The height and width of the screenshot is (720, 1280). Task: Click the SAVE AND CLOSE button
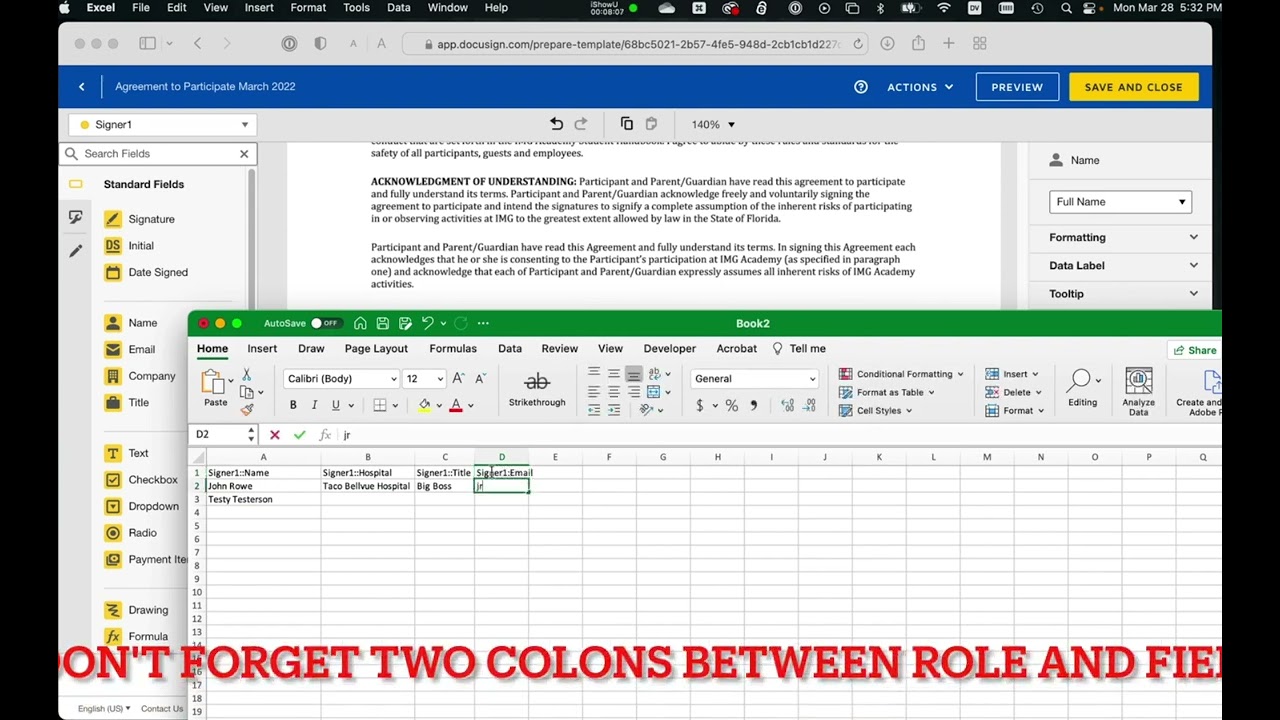pos(1133,87)
